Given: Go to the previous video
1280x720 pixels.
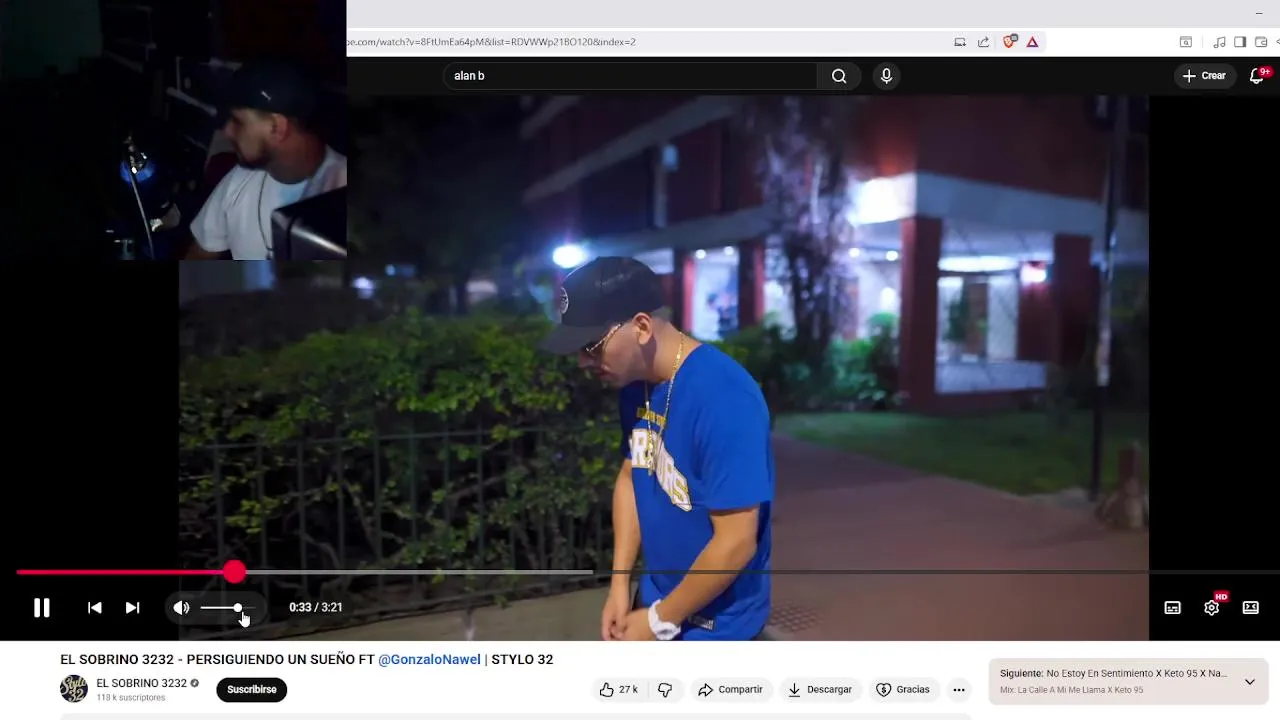Looking at the screenshot, I should pyautogui.click(x=94, y=607).
